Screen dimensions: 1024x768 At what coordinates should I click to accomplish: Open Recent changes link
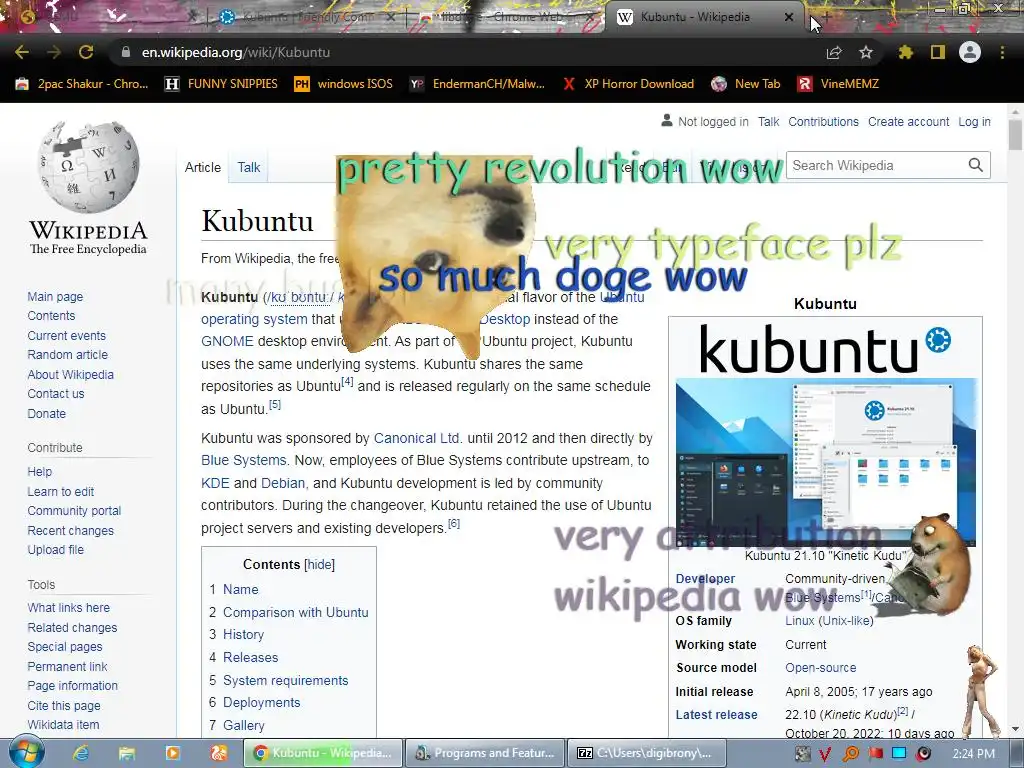tap(71, 530)
